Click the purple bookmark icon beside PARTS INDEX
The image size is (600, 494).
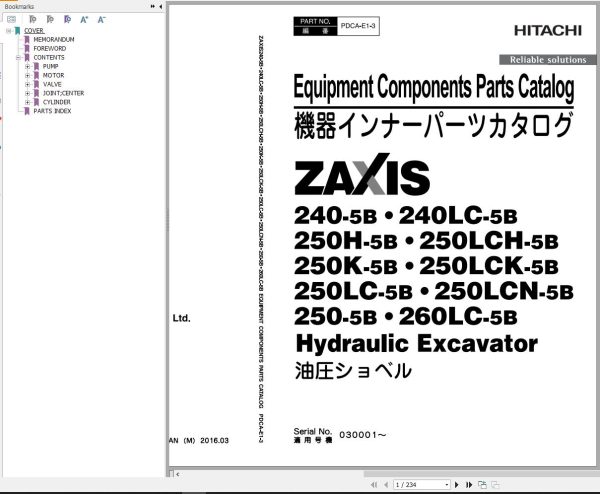(x=27, y=111)
